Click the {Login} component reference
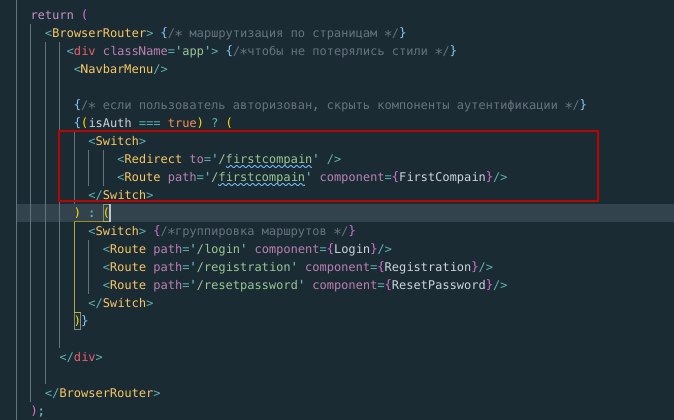The width and height of the screenshot is (674, 420). click(x=352, y=249)
